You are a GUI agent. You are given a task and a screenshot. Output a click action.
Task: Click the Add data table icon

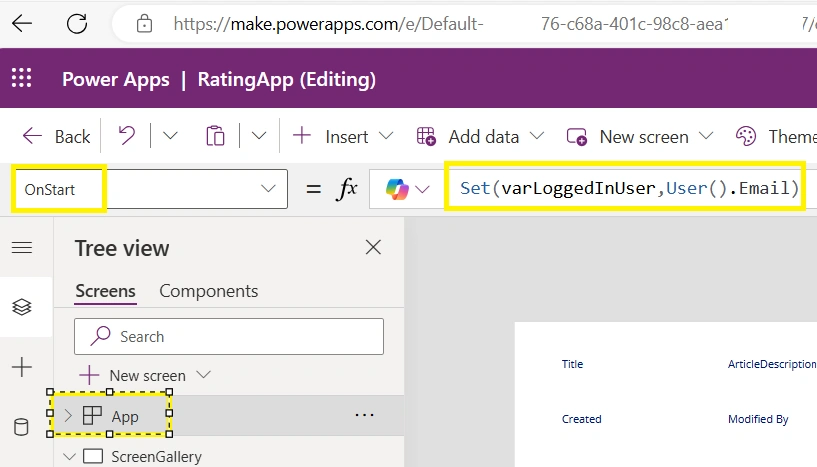426,137
